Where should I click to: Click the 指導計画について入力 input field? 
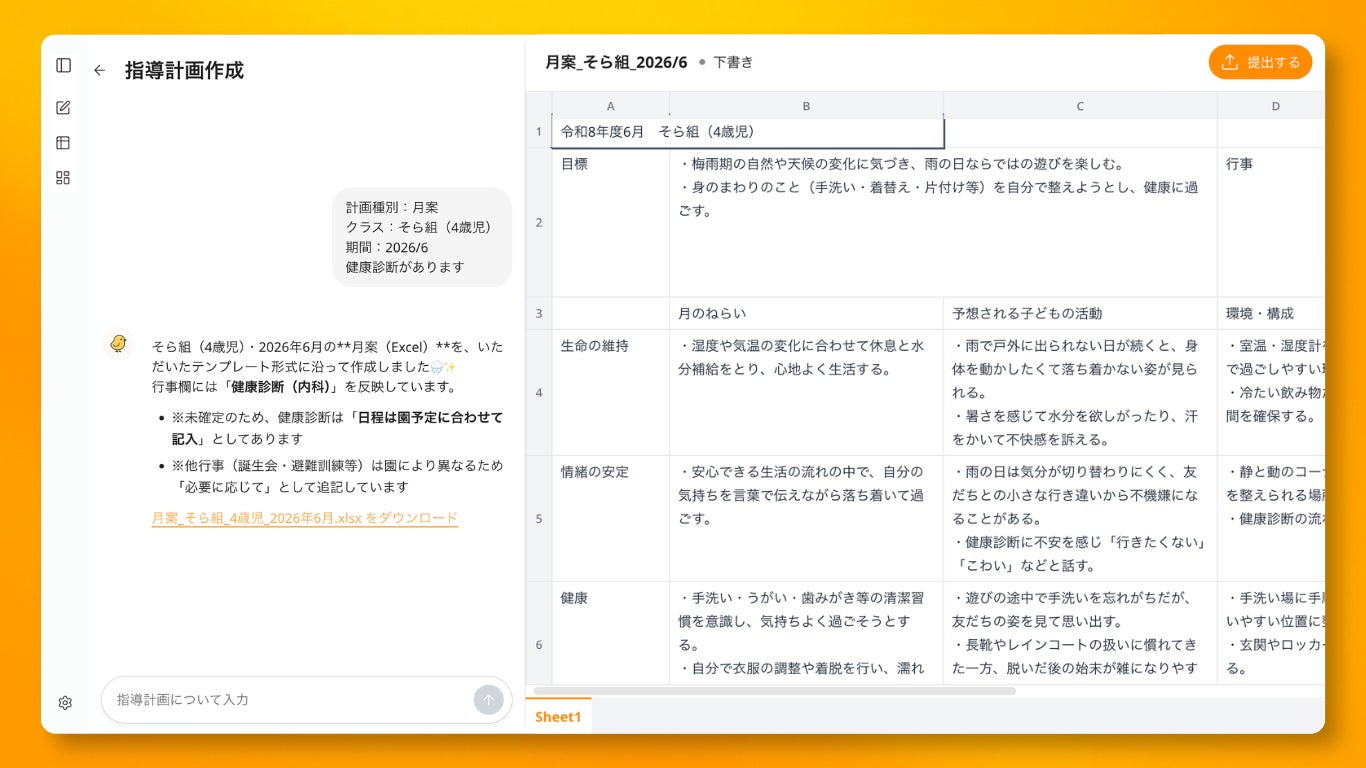(x=290, y=700)
